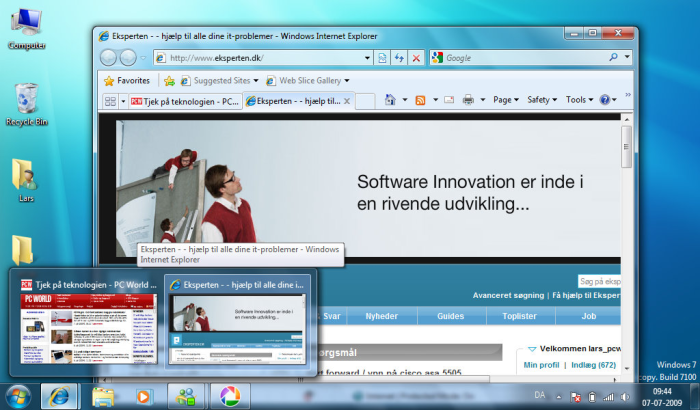Click the volume speaker tray icon
Image resolution: width=700 pixels, height=410 pixels.
625,396
